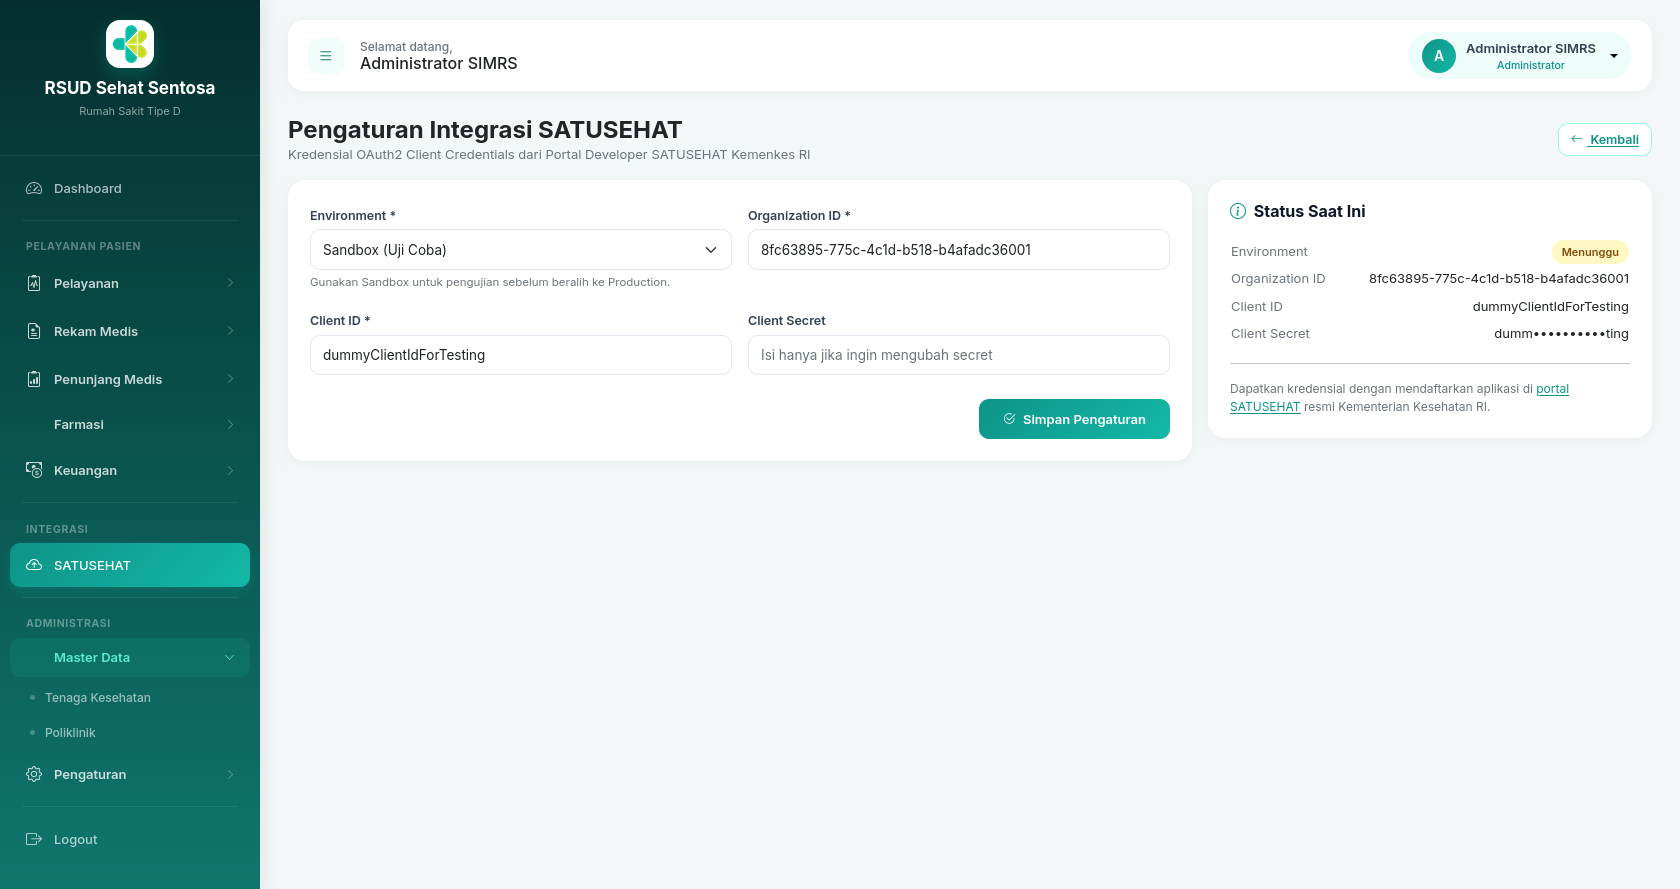
Task: Click the Dashboard gauge icon
Action: pos(34,188)
